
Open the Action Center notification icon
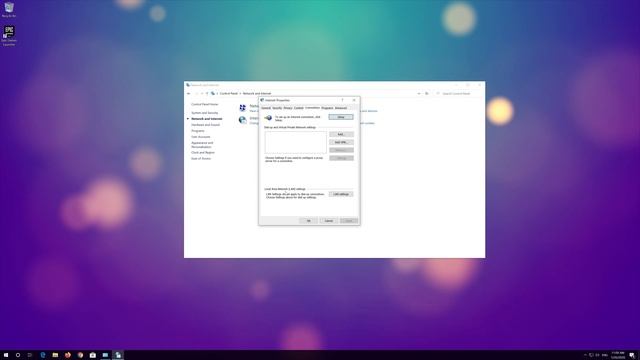(x=632, y=355)
